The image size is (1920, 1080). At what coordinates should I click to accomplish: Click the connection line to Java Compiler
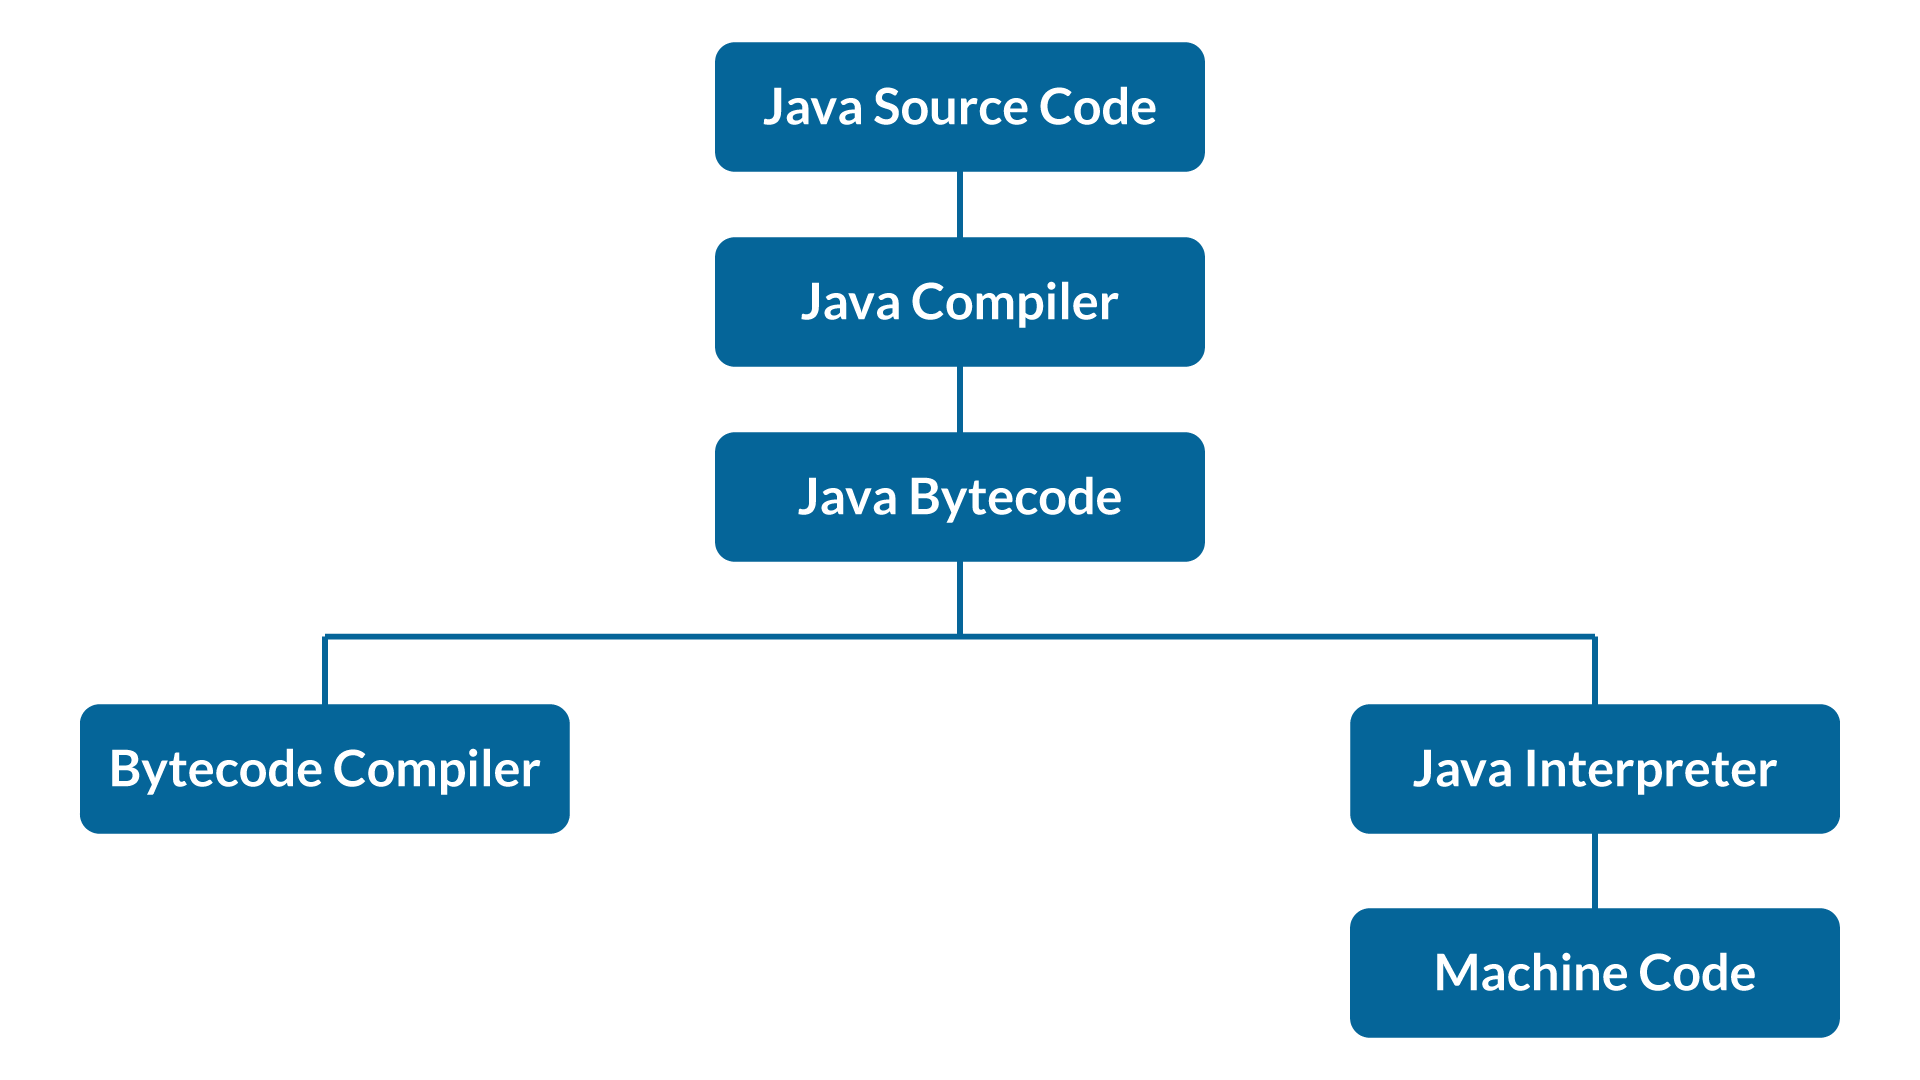coord(959,204)
